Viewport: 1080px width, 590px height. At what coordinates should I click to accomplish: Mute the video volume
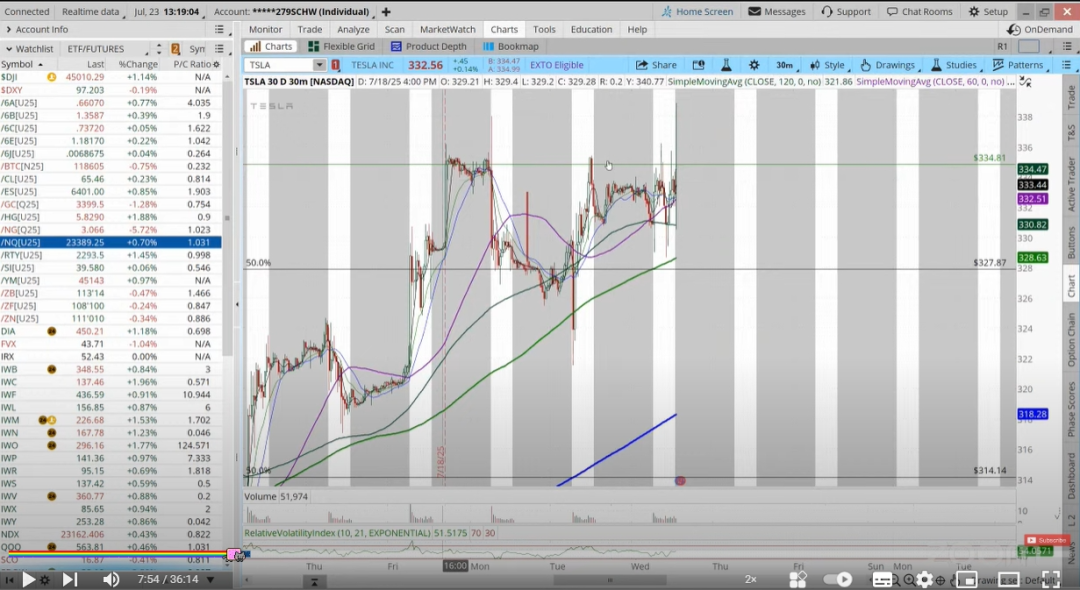click(111, 580)
